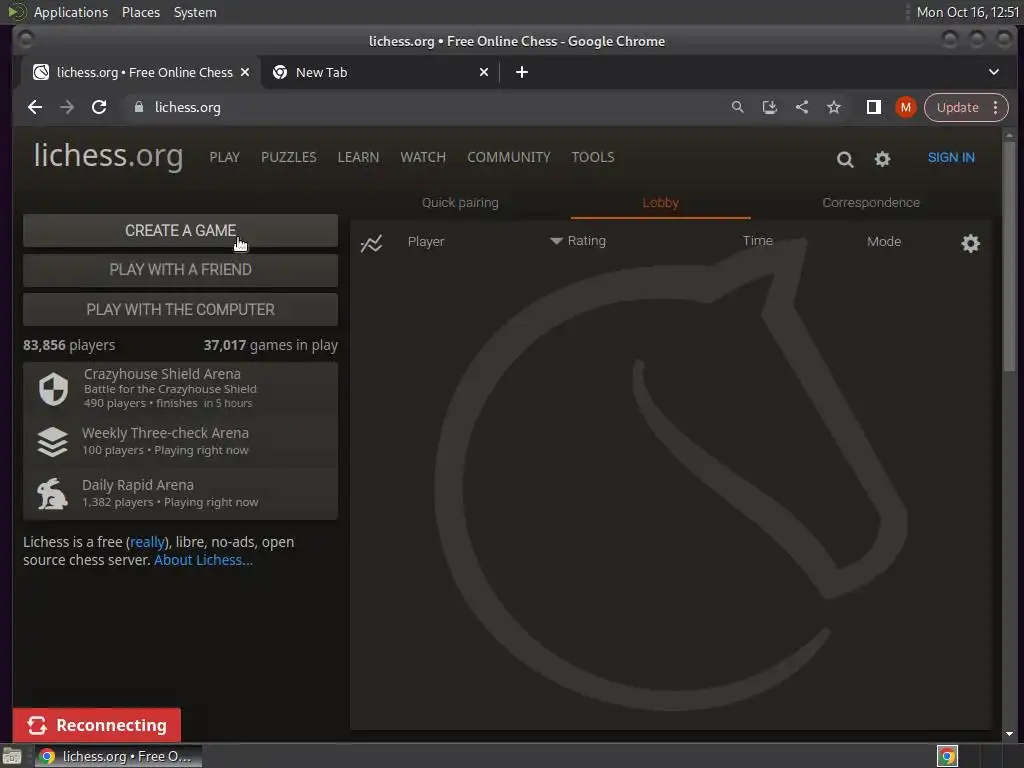
Task: Open the PUZZLES menu
Action: [x=289, y=157]
